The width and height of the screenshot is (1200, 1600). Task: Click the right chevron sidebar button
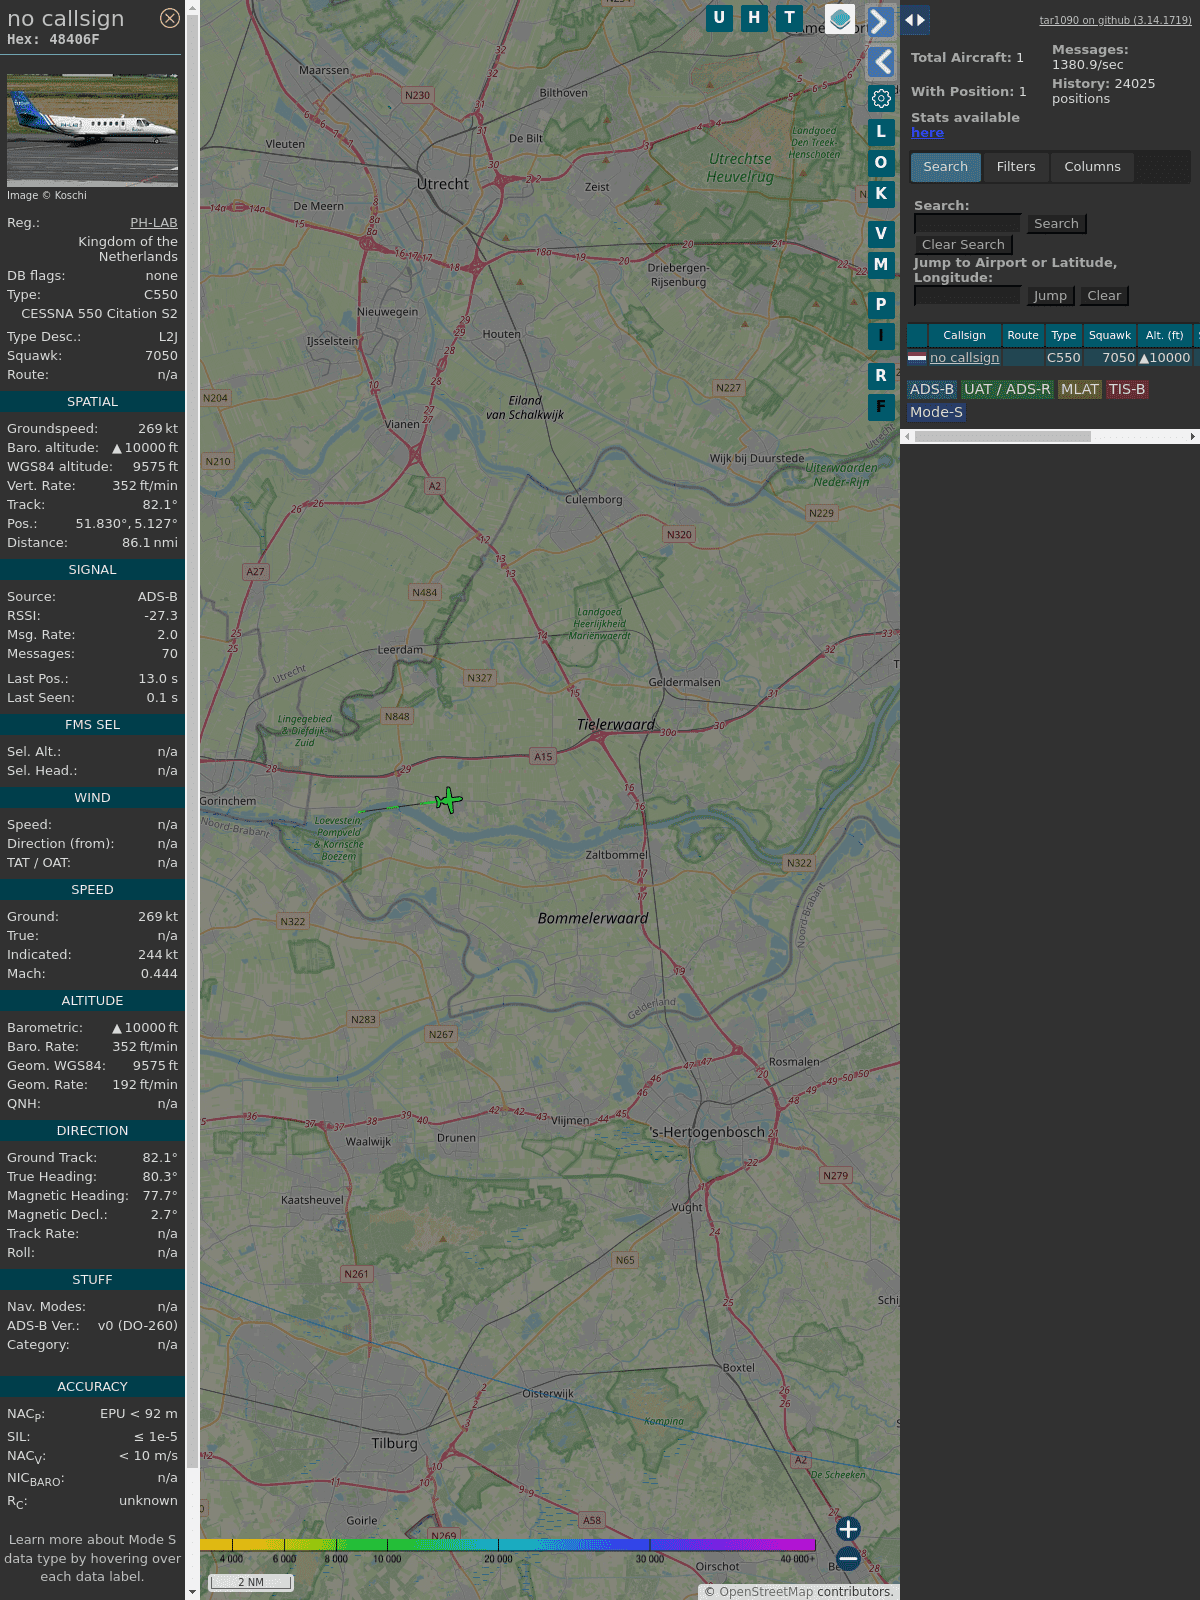(x=879, y=21)
